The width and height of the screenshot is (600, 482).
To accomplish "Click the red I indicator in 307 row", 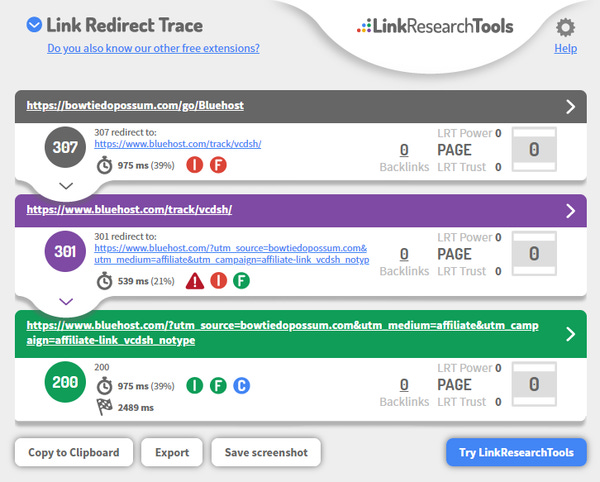I will 195,165.
